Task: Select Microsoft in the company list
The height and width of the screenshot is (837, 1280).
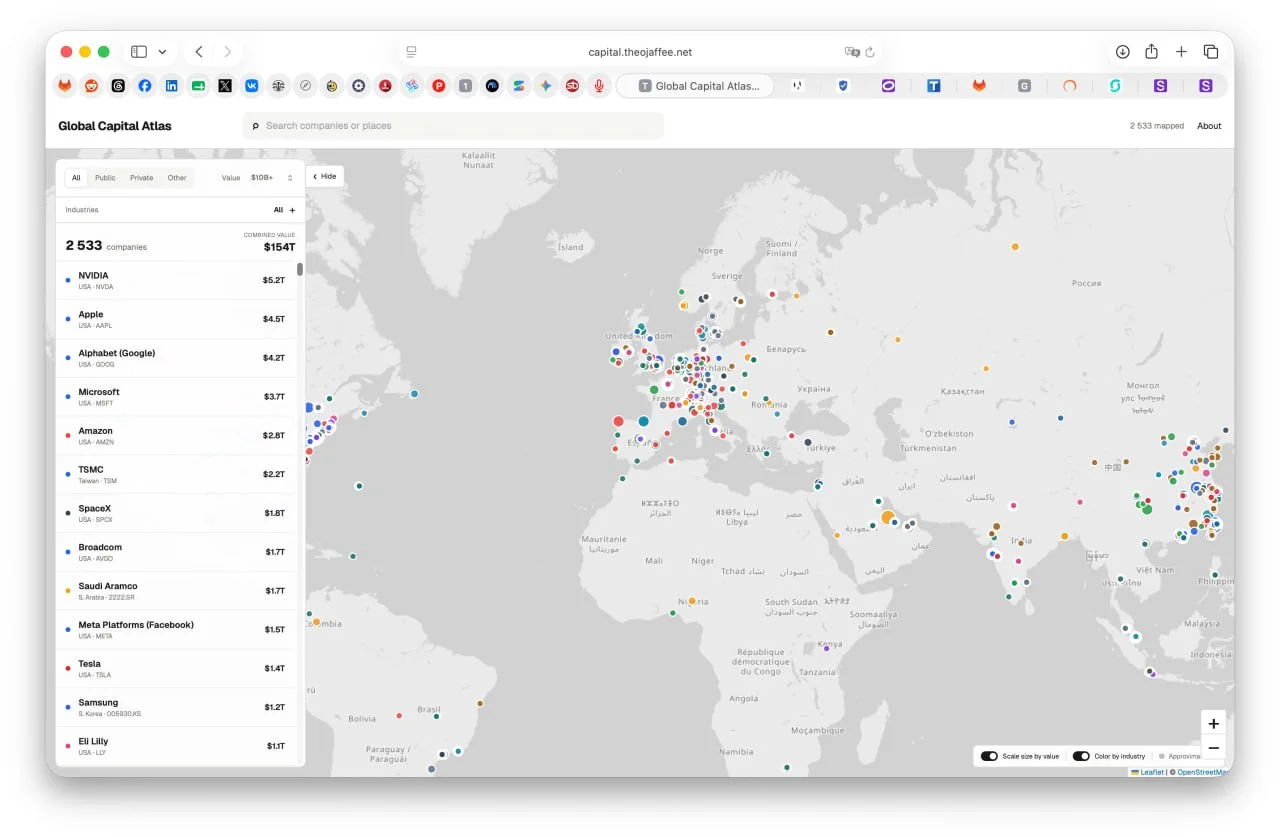Action: click(178, 397)
